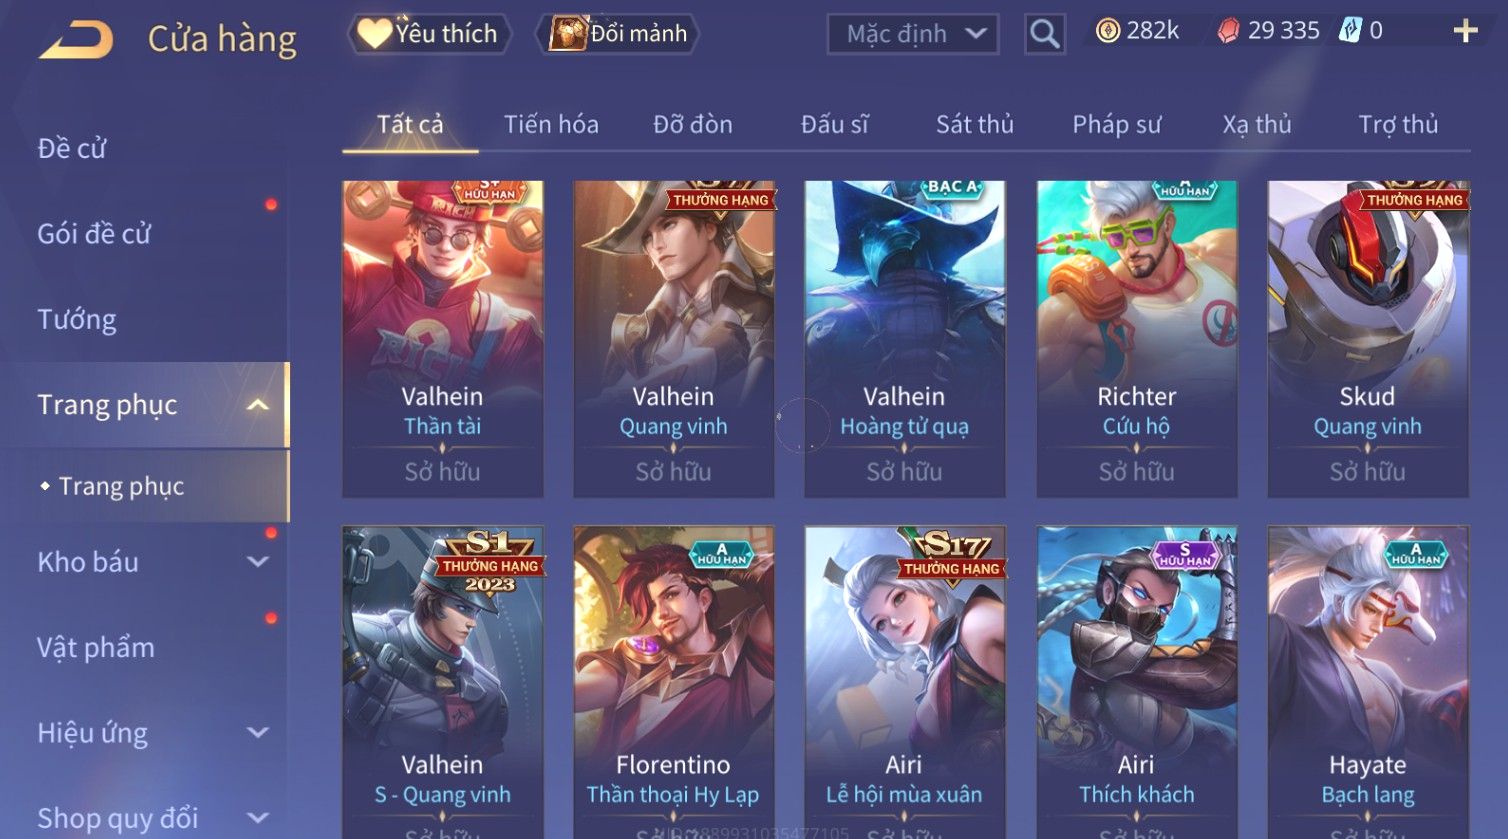The image size is (1508, 839).
Task: Go to Tướng in sidebar
Action: tap(77, 320)
